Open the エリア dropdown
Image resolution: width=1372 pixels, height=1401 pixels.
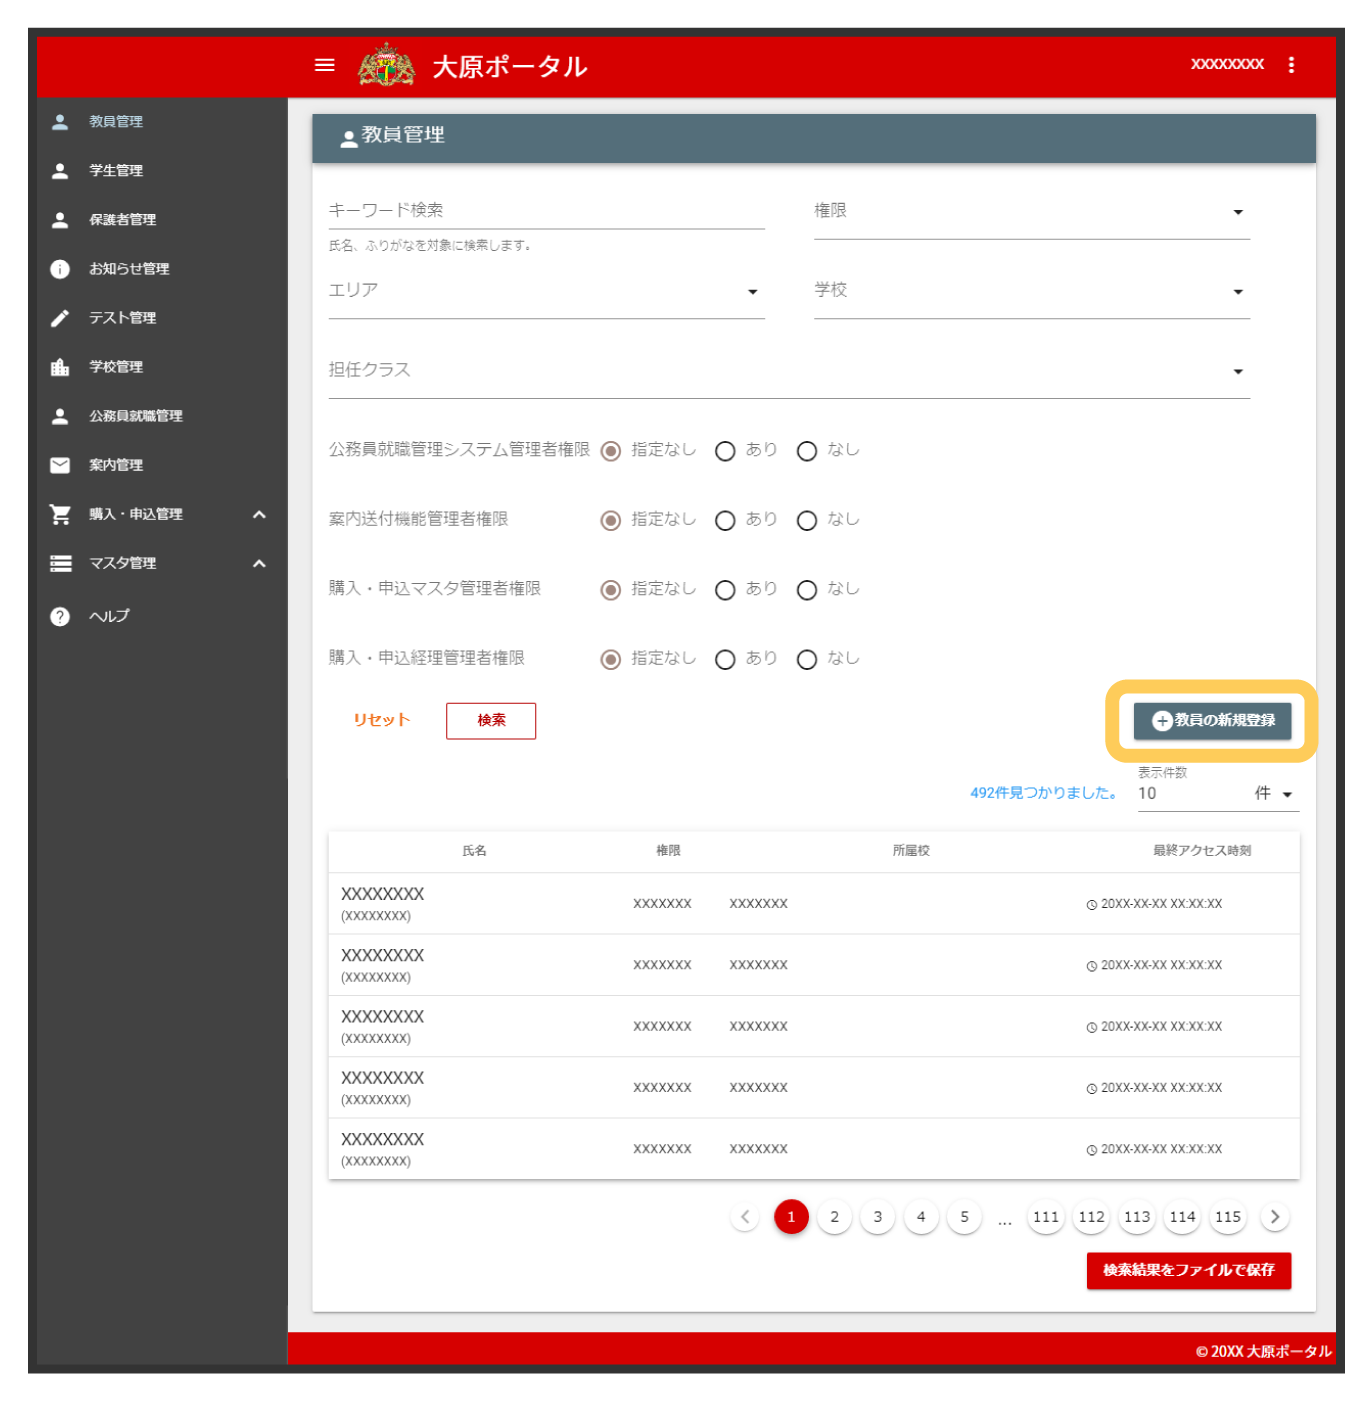[545, 291]
